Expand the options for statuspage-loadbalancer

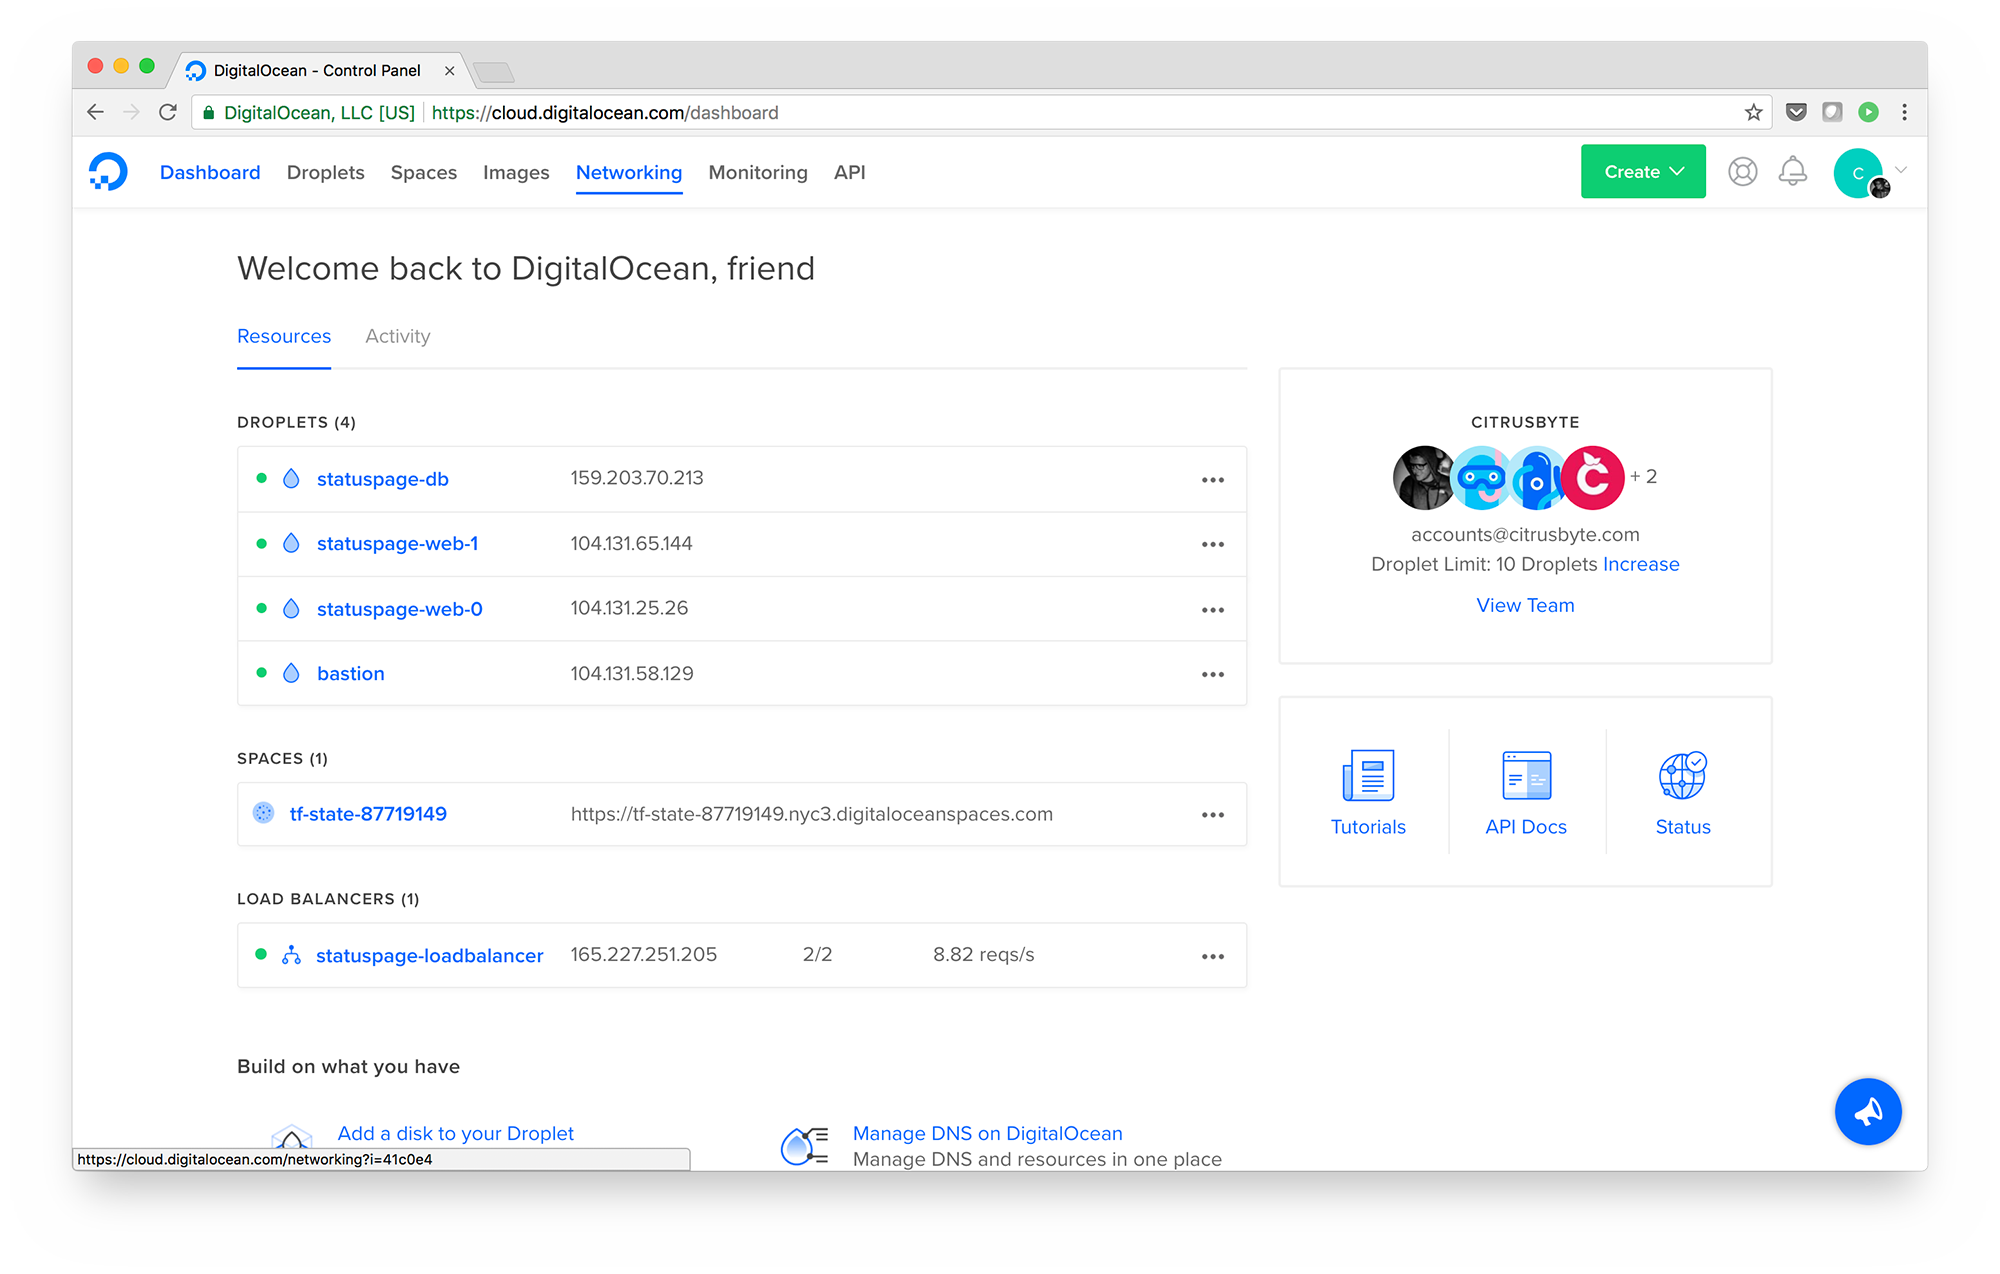coord(1212,957)
